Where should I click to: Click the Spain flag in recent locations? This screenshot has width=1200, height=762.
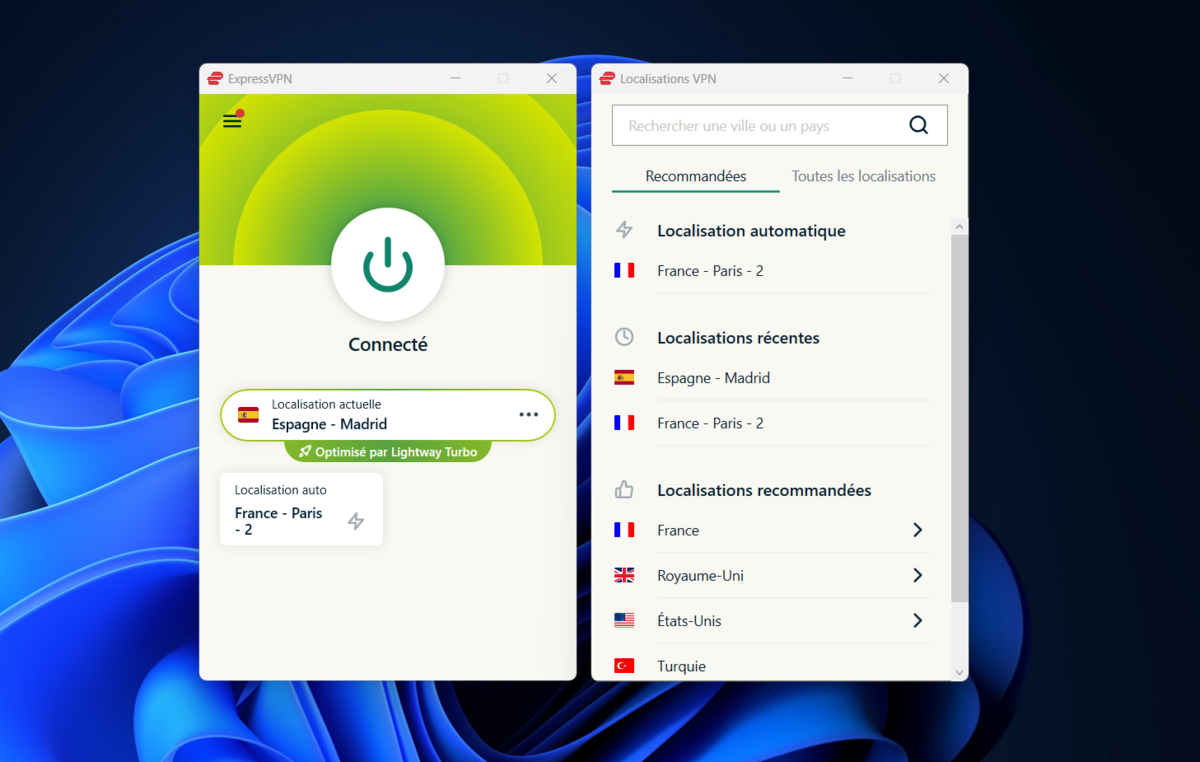coord(624,378)
